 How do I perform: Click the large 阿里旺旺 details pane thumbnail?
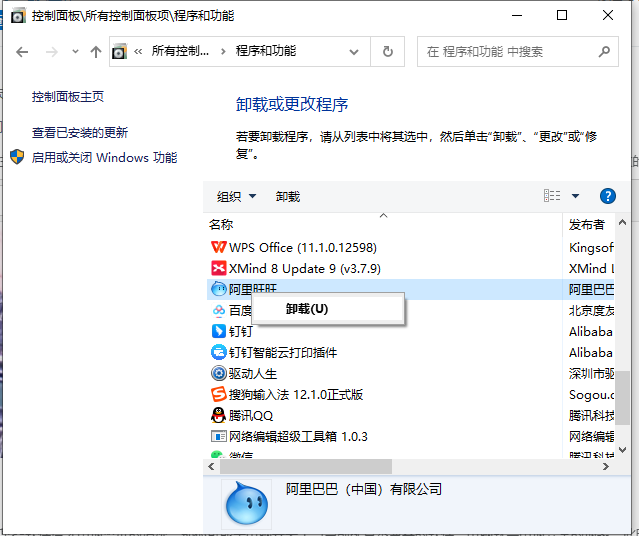(247, 503)
